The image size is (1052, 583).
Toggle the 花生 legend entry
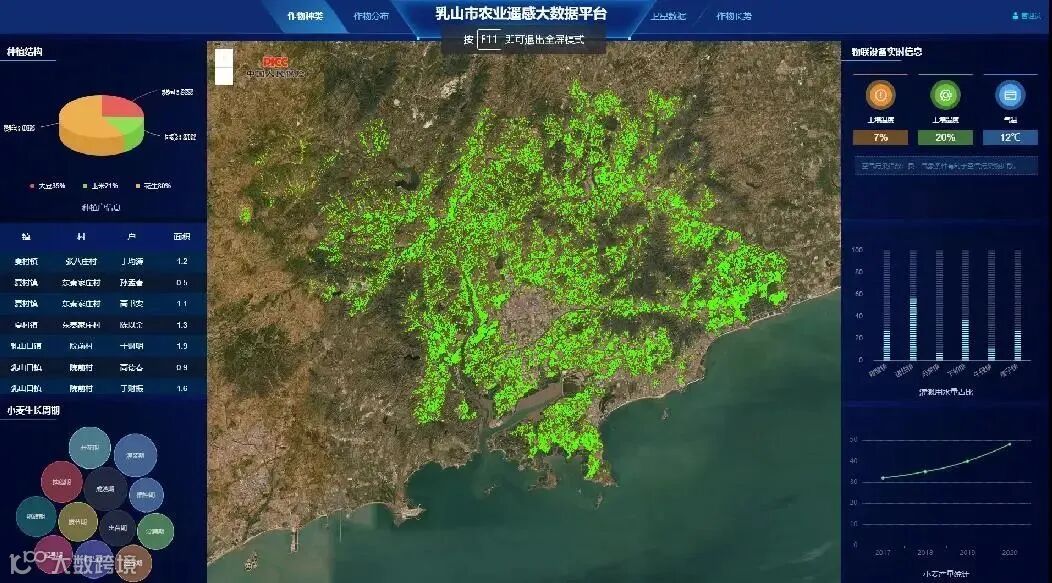point(154,186)
